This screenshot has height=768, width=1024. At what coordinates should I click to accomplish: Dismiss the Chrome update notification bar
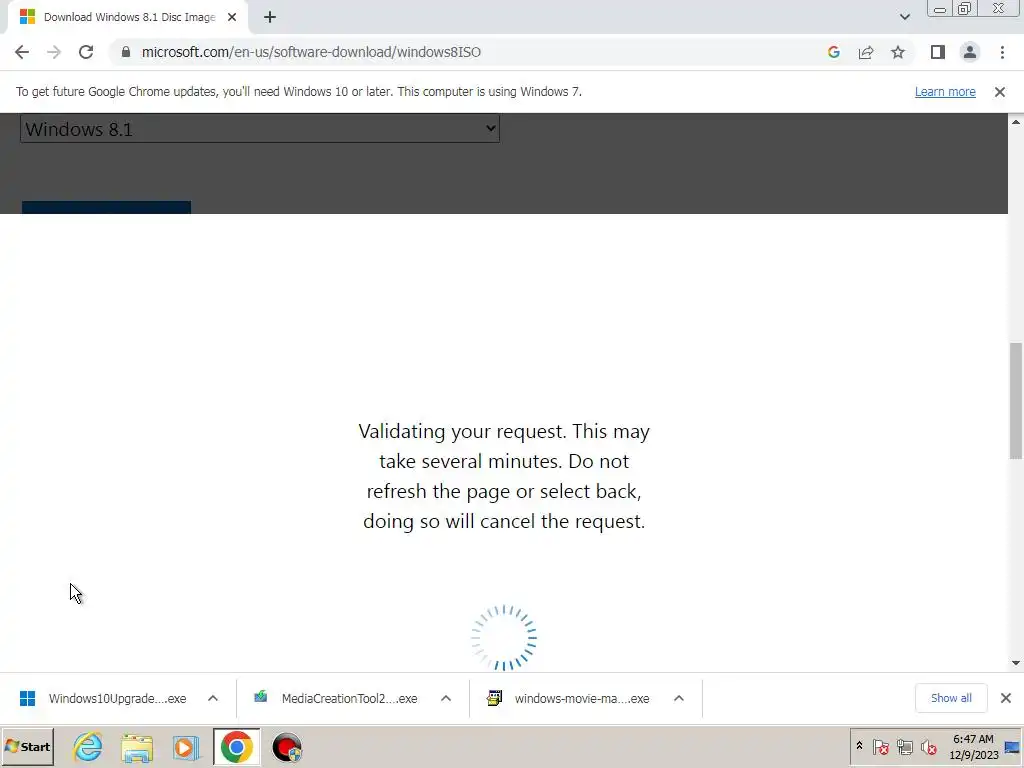999,92
